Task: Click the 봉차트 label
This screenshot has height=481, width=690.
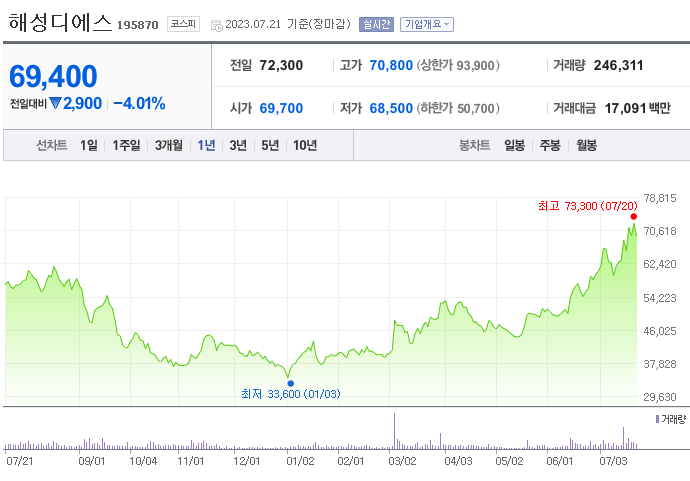Action: (474, 145)
